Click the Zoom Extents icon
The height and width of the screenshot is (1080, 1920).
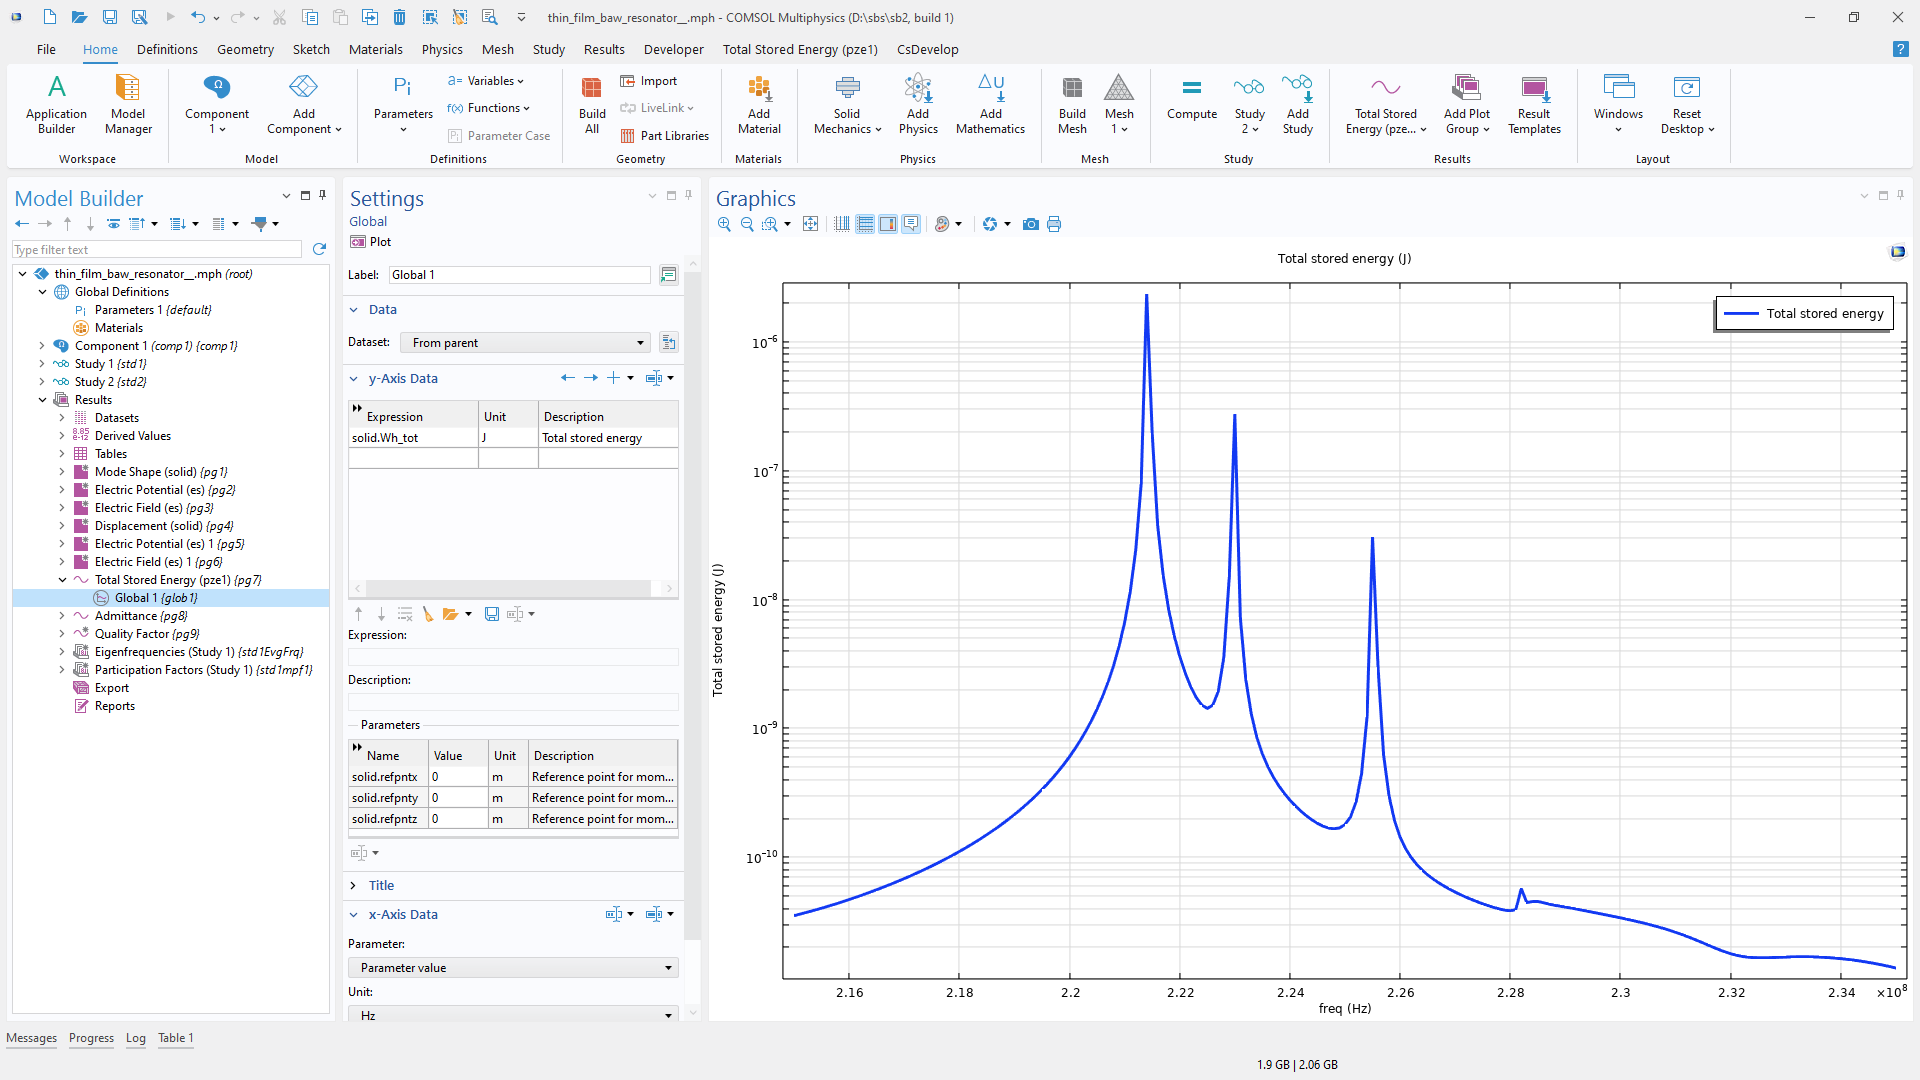pyautogui.click(x=810, y=224)
